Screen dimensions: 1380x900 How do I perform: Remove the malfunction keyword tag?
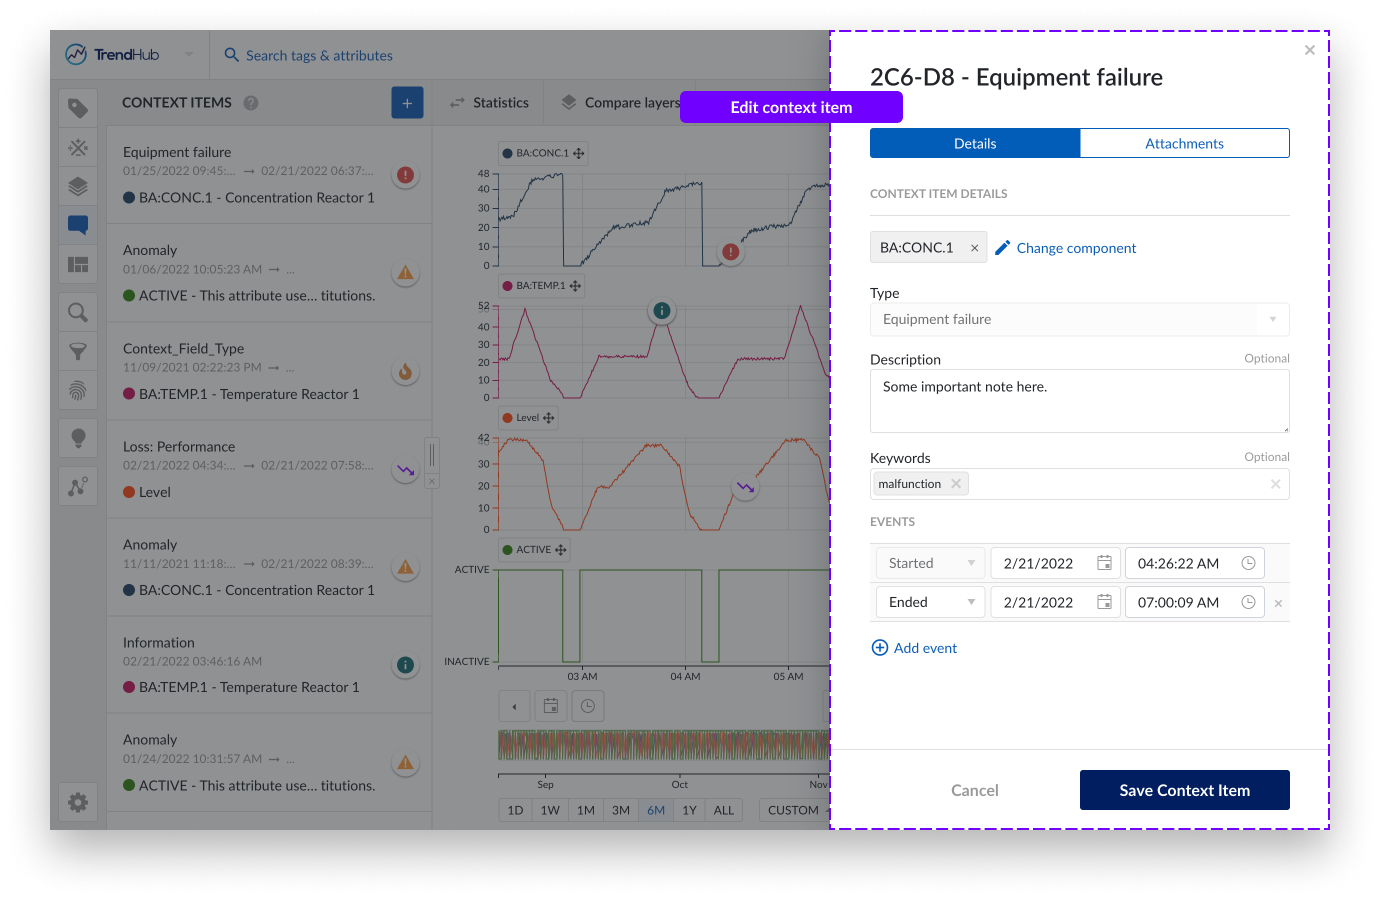pos(956,484)
